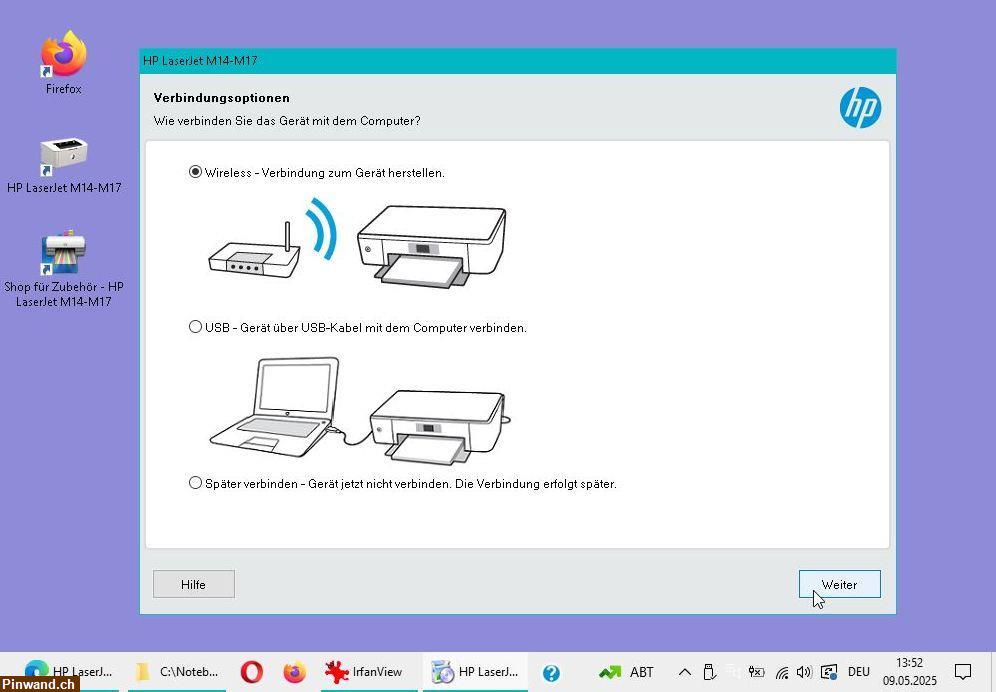Viewport: 996px width, 692px height.
Task: Click the Weiter button
Action: pyautogui.click(x=839, y=584)
